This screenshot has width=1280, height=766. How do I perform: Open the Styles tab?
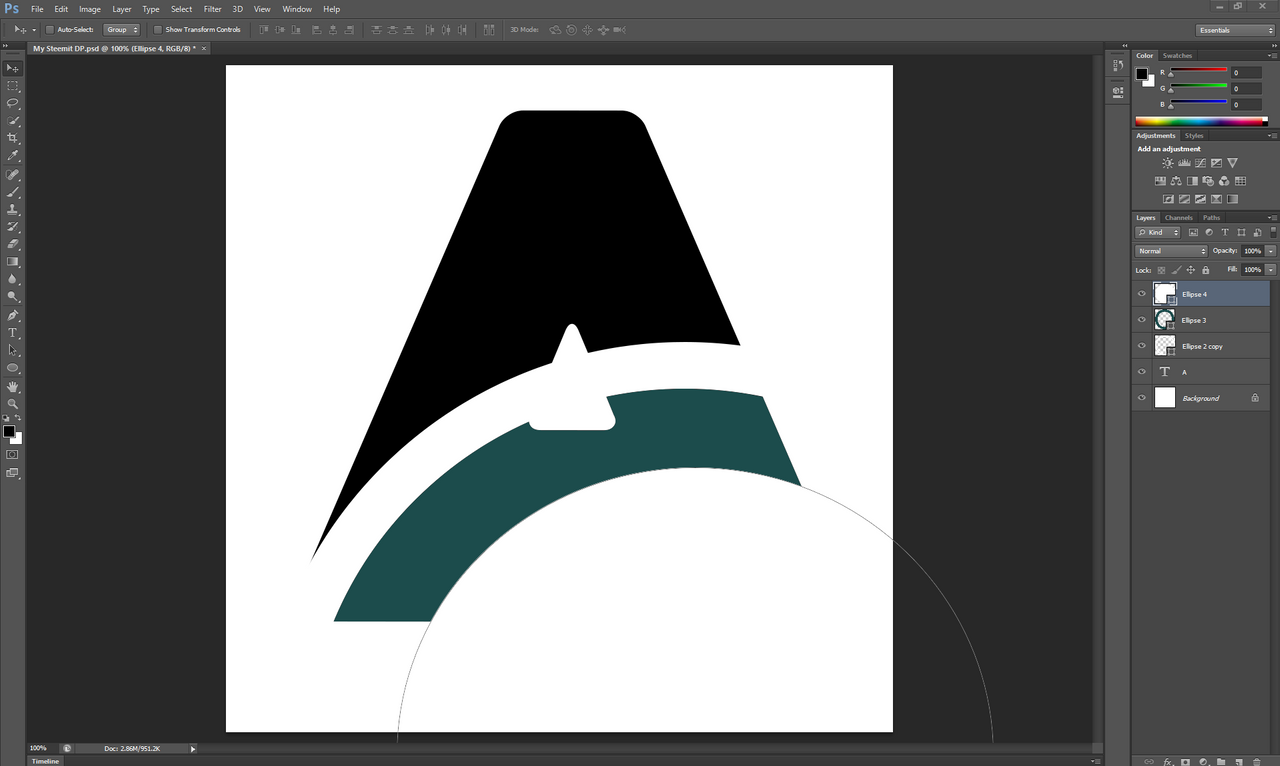pyautogui.click(x=1194, y=136)
